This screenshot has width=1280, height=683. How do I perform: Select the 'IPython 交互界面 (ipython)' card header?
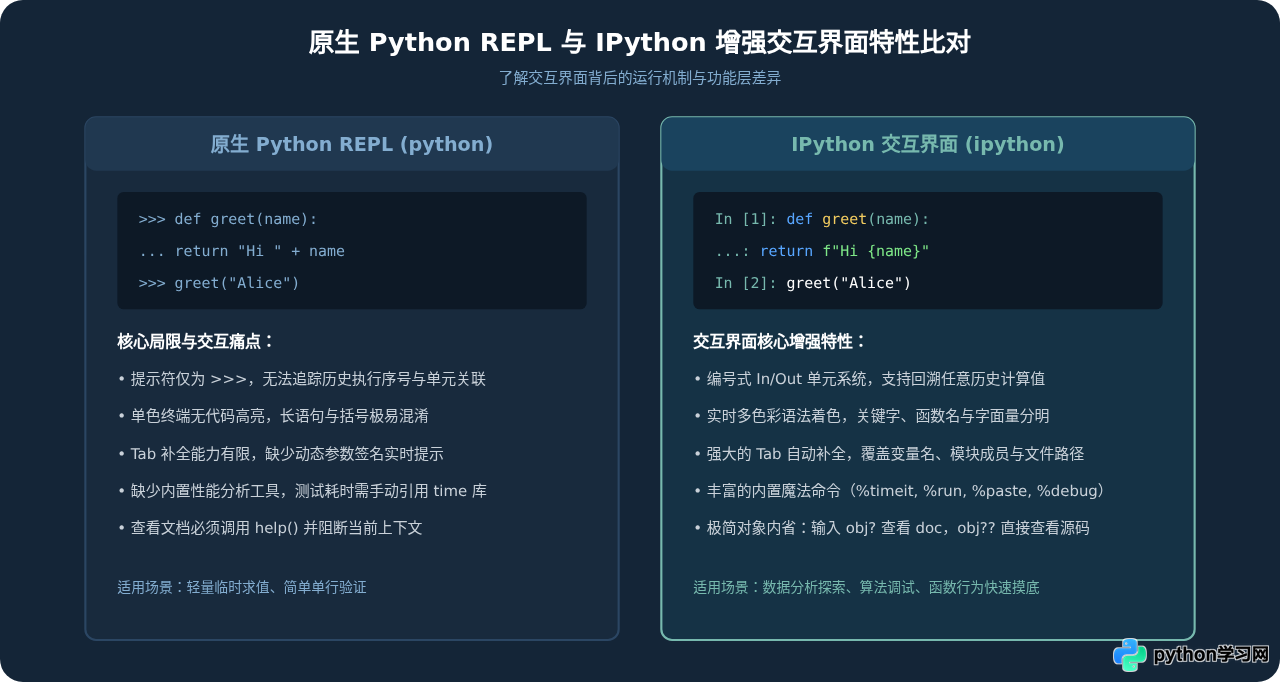click(x=928, y=144)
